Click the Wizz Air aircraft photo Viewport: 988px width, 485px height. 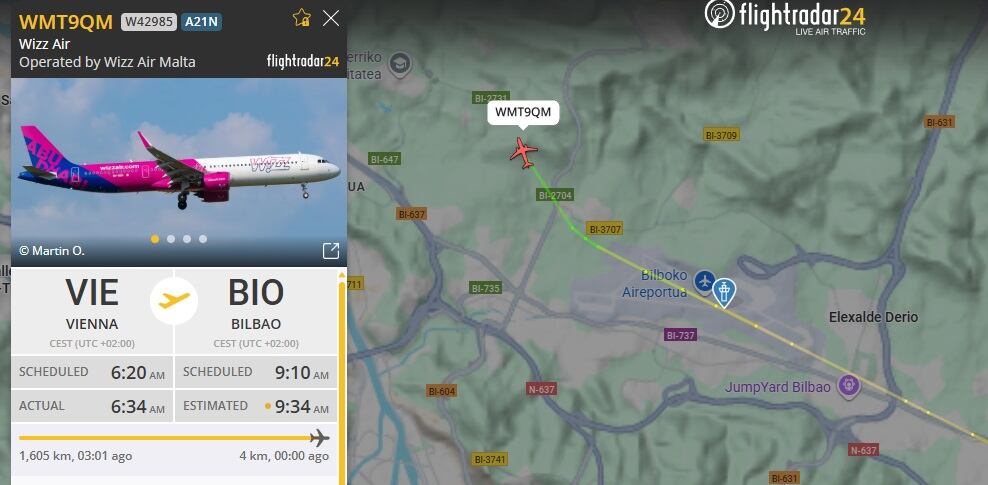click(x=179, y=172)
